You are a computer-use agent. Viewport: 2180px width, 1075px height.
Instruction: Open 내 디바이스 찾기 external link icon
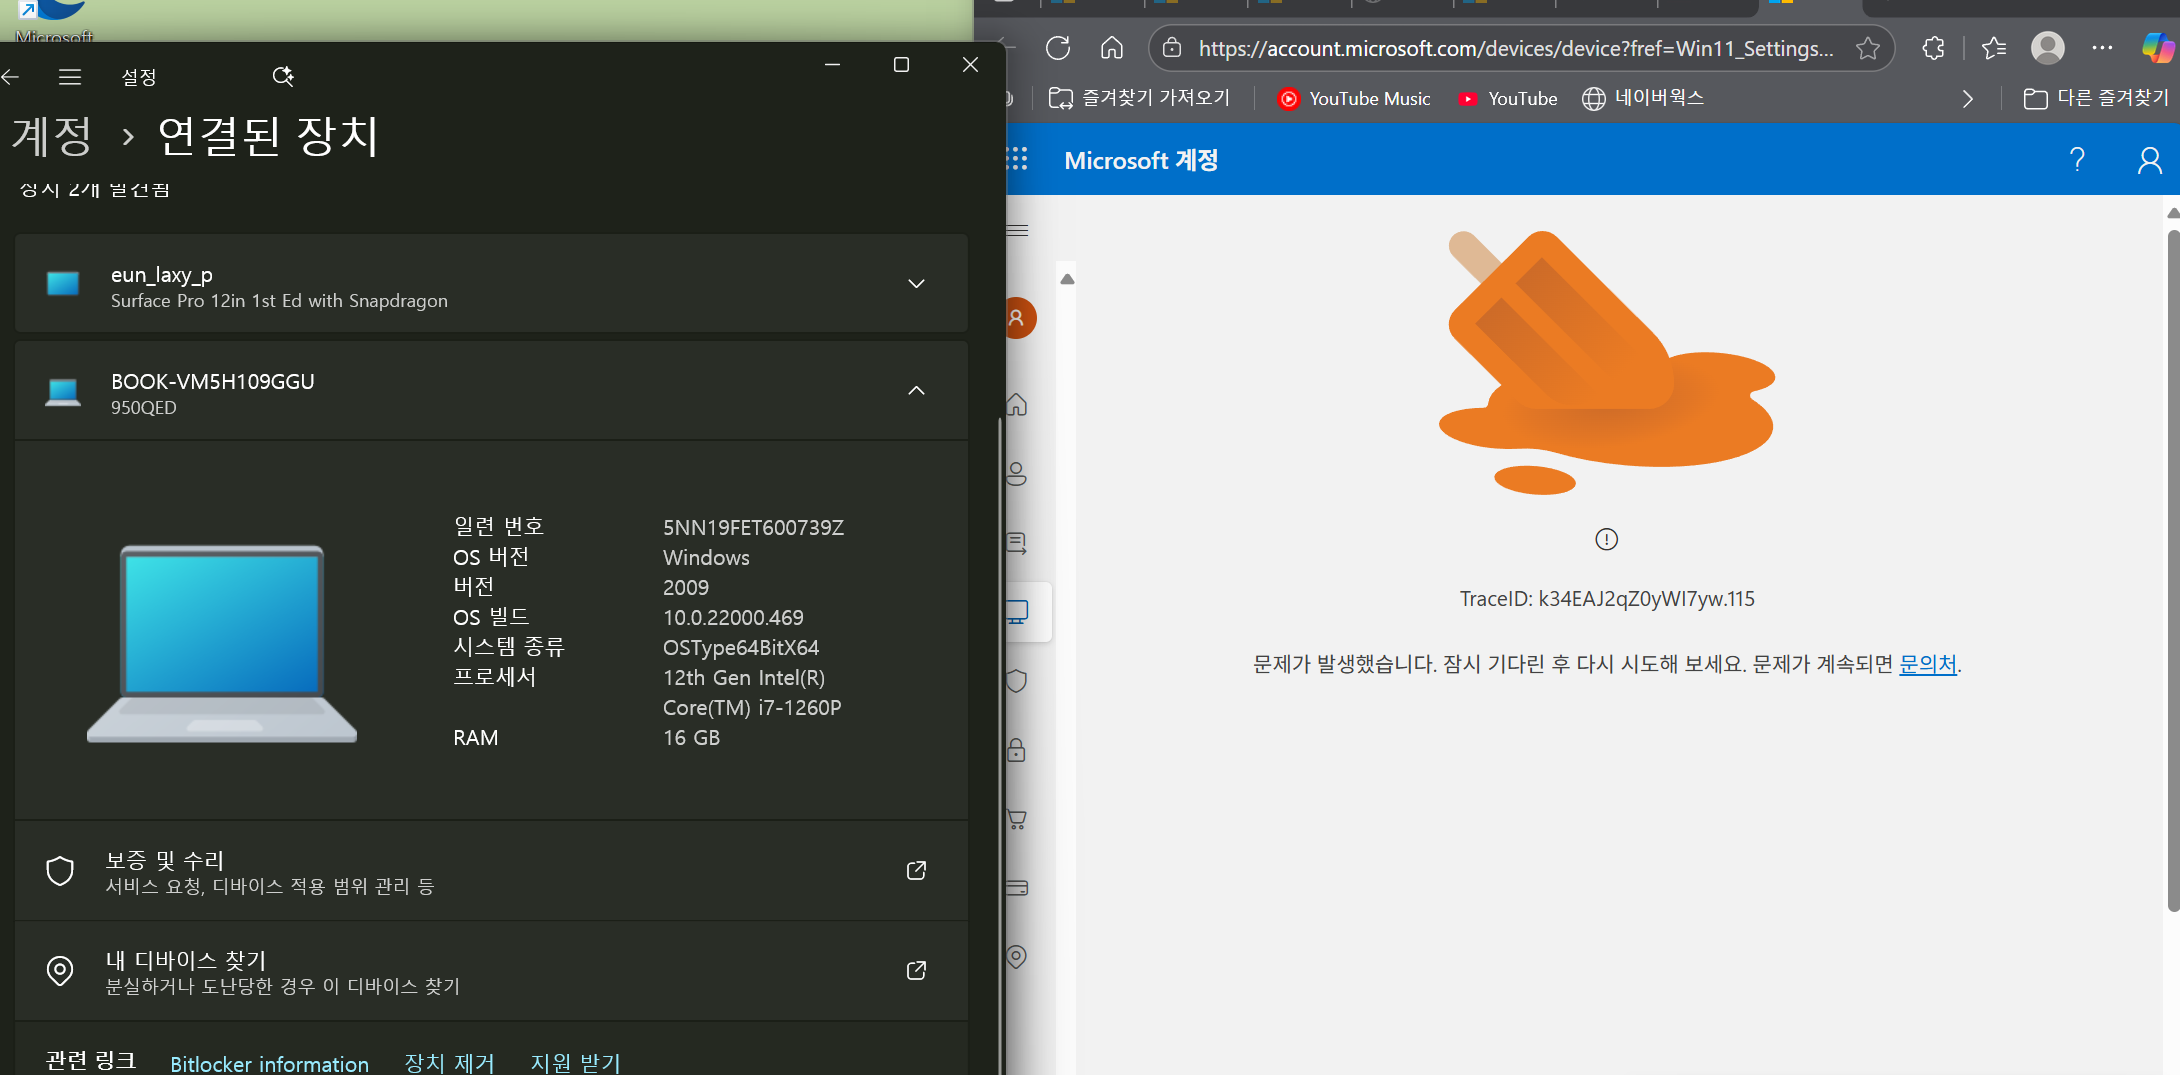(x=916, y=971)
